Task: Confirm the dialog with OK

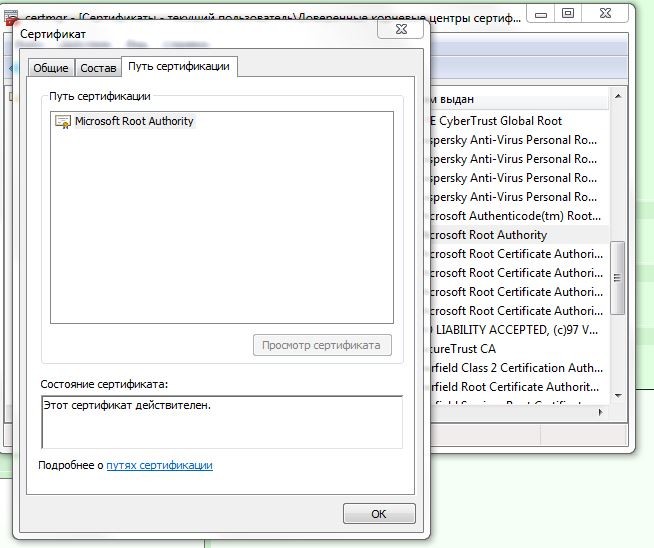Action: tap(379, 514)
